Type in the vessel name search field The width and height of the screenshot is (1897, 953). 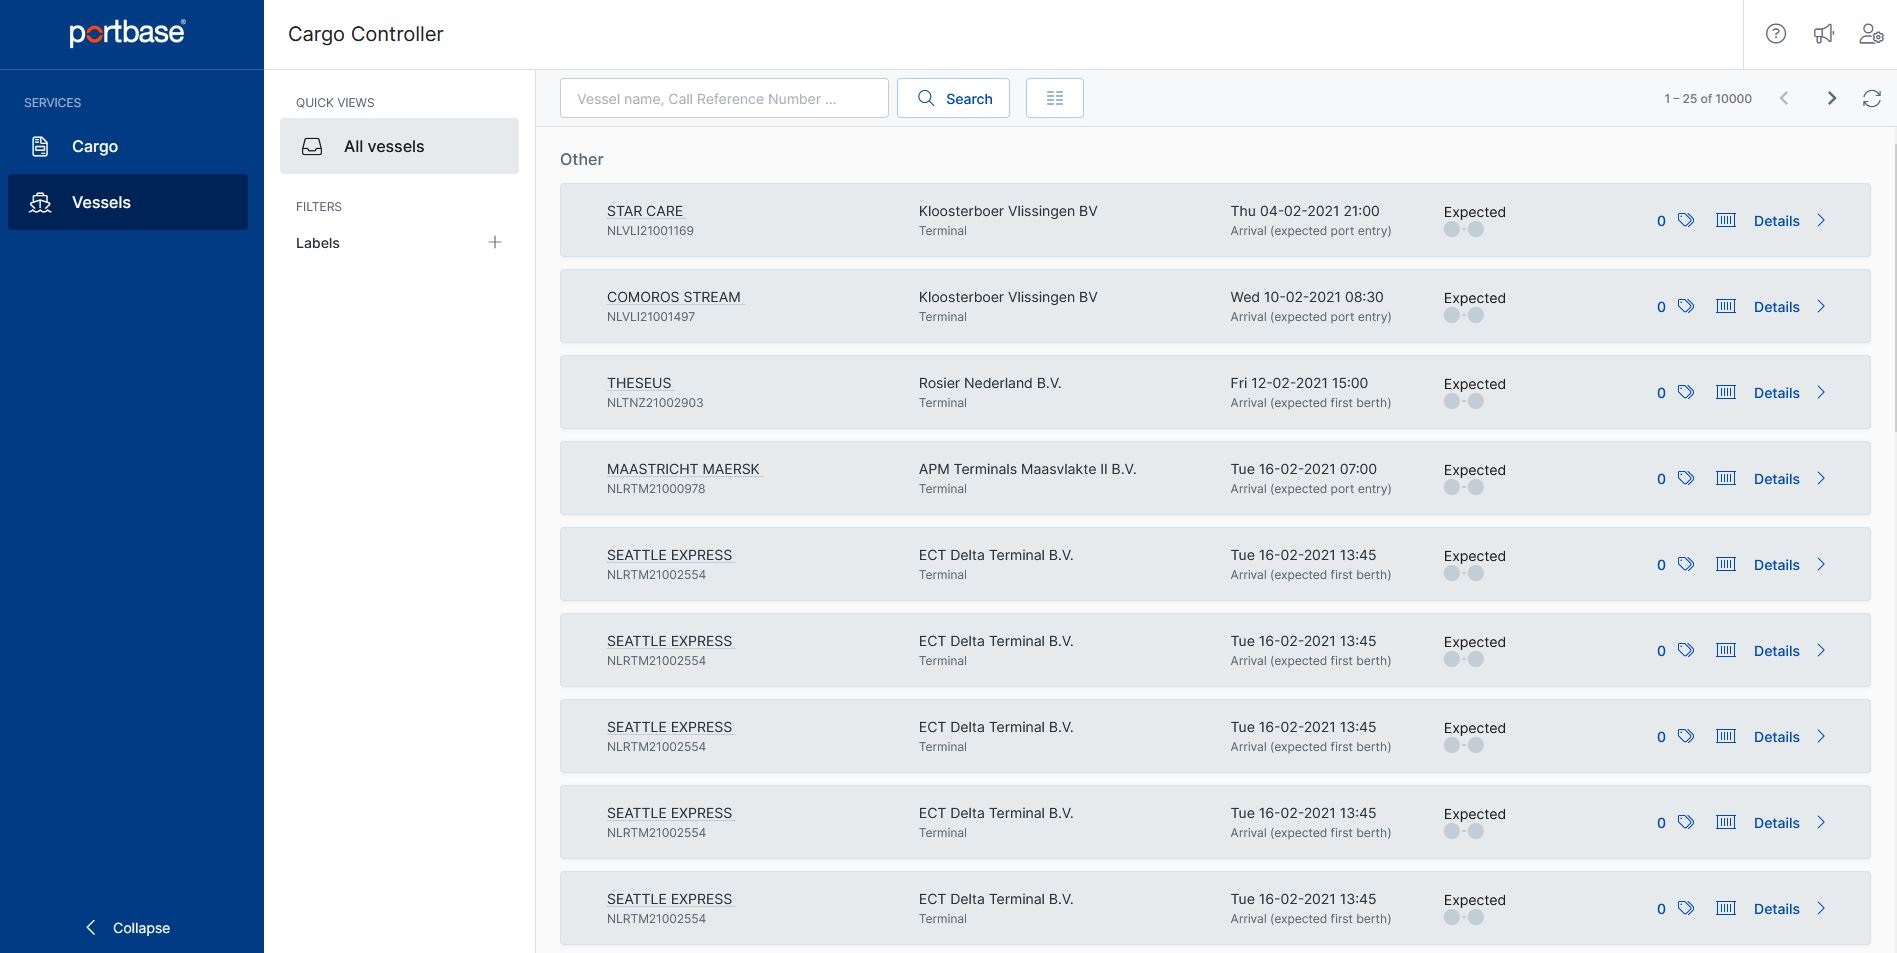(724, 98)
